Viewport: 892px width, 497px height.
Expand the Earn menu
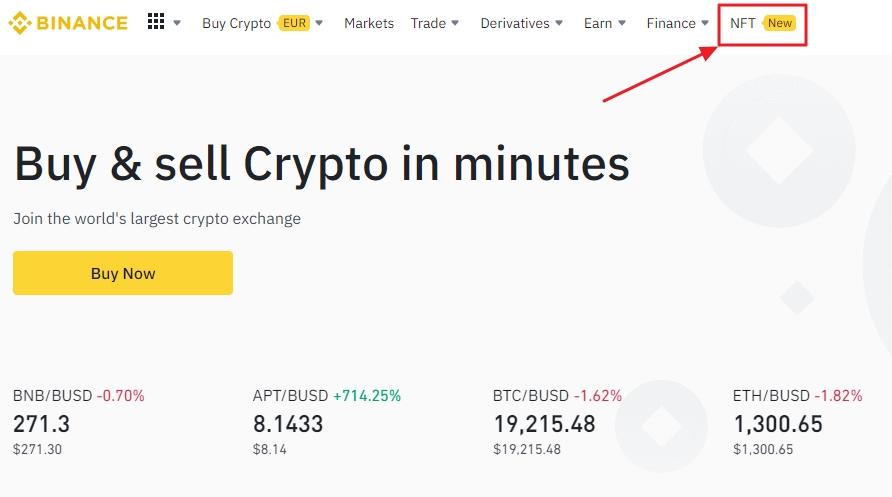[x=605, y=23]
